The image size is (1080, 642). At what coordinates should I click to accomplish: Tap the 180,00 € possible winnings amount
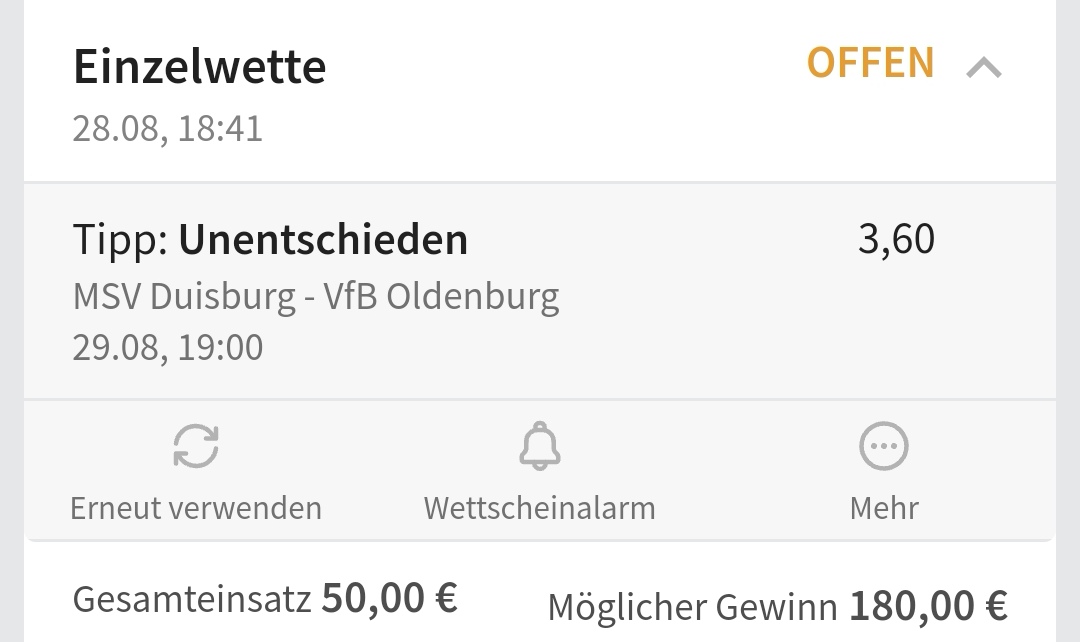(928, 606)
